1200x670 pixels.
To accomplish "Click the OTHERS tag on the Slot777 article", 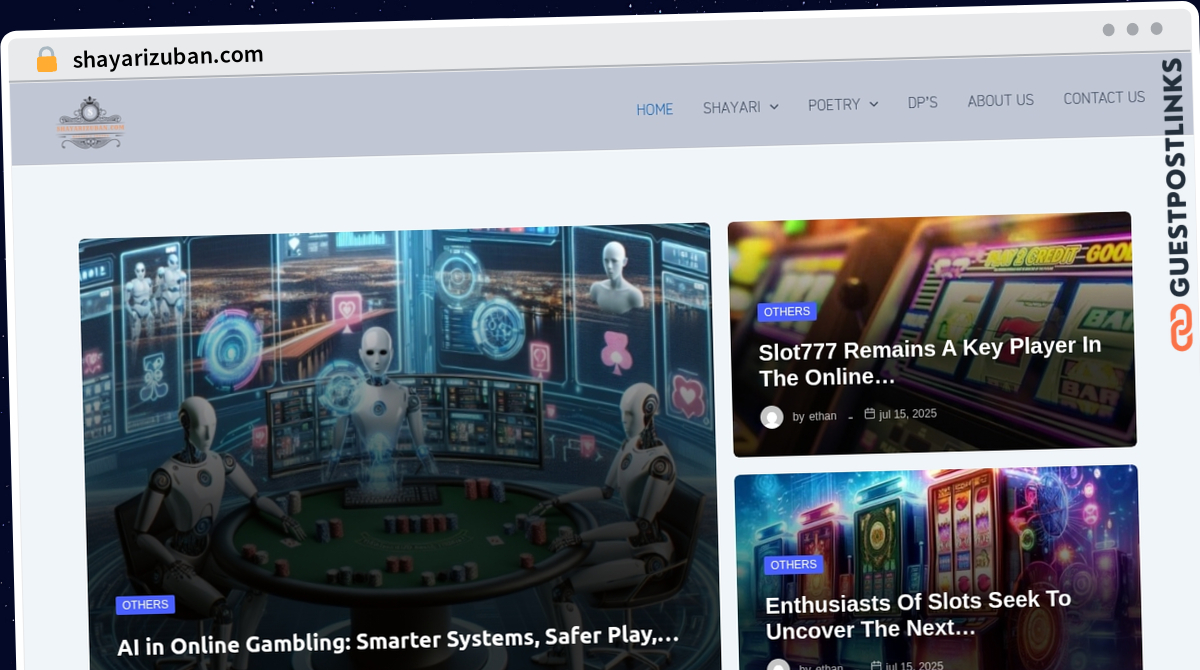I will 787,312.
